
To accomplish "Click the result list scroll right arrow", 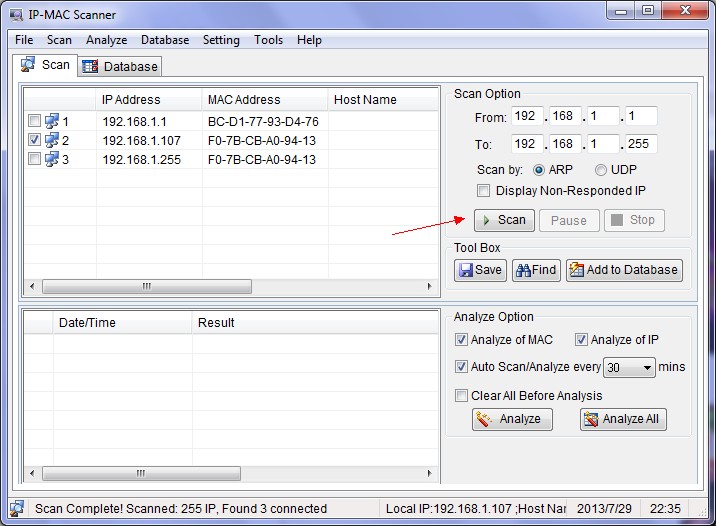I will [x=430, y=473].
